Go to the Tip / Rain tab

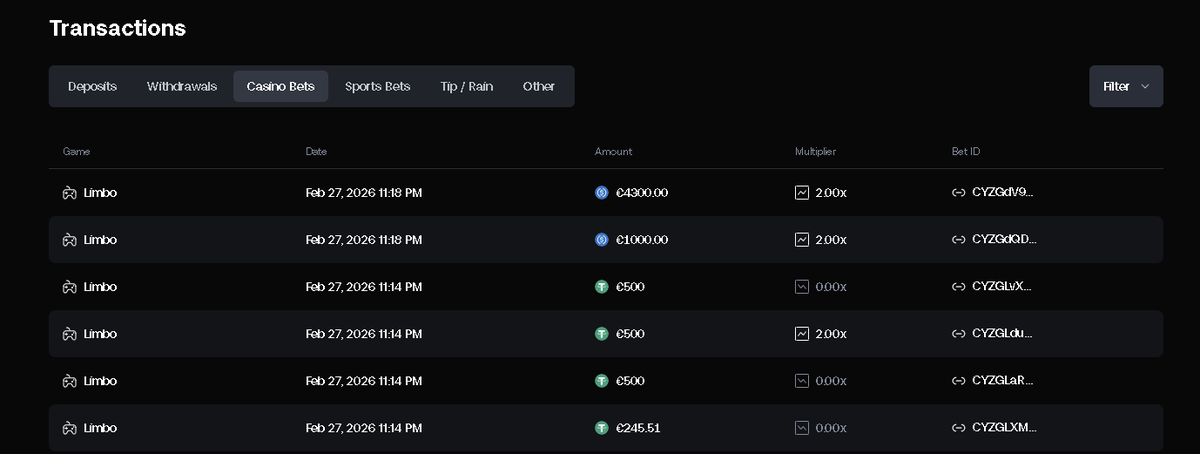pos(467,87)
